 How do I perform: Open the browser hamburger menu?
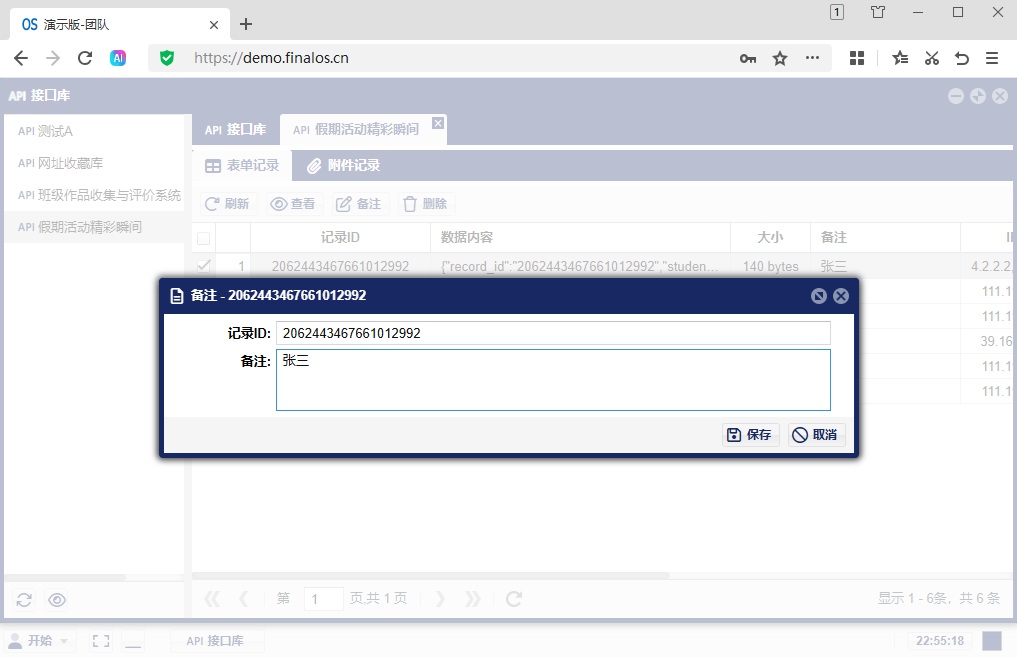click(x=992, y=58)
